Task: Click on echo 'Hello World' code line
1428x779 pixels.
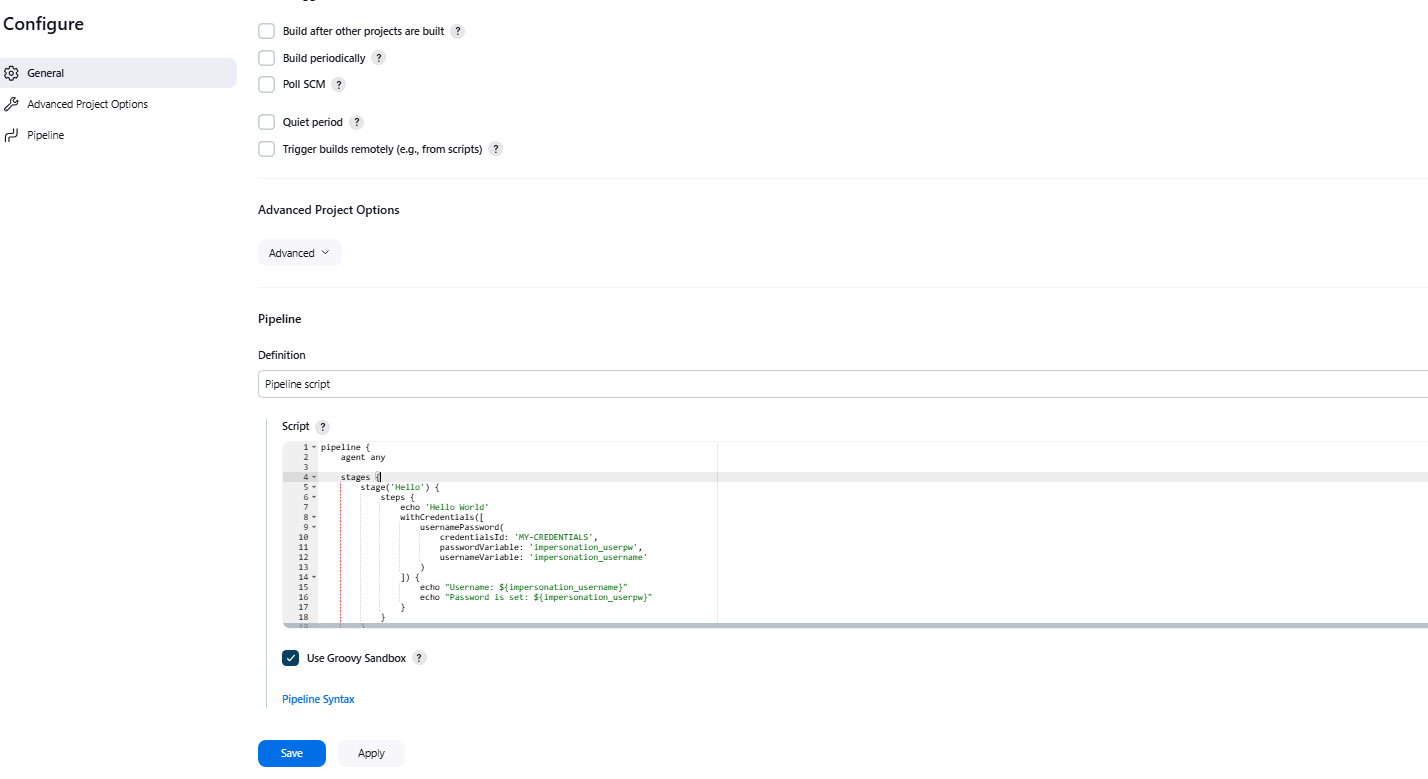Action: pos(444,507)
